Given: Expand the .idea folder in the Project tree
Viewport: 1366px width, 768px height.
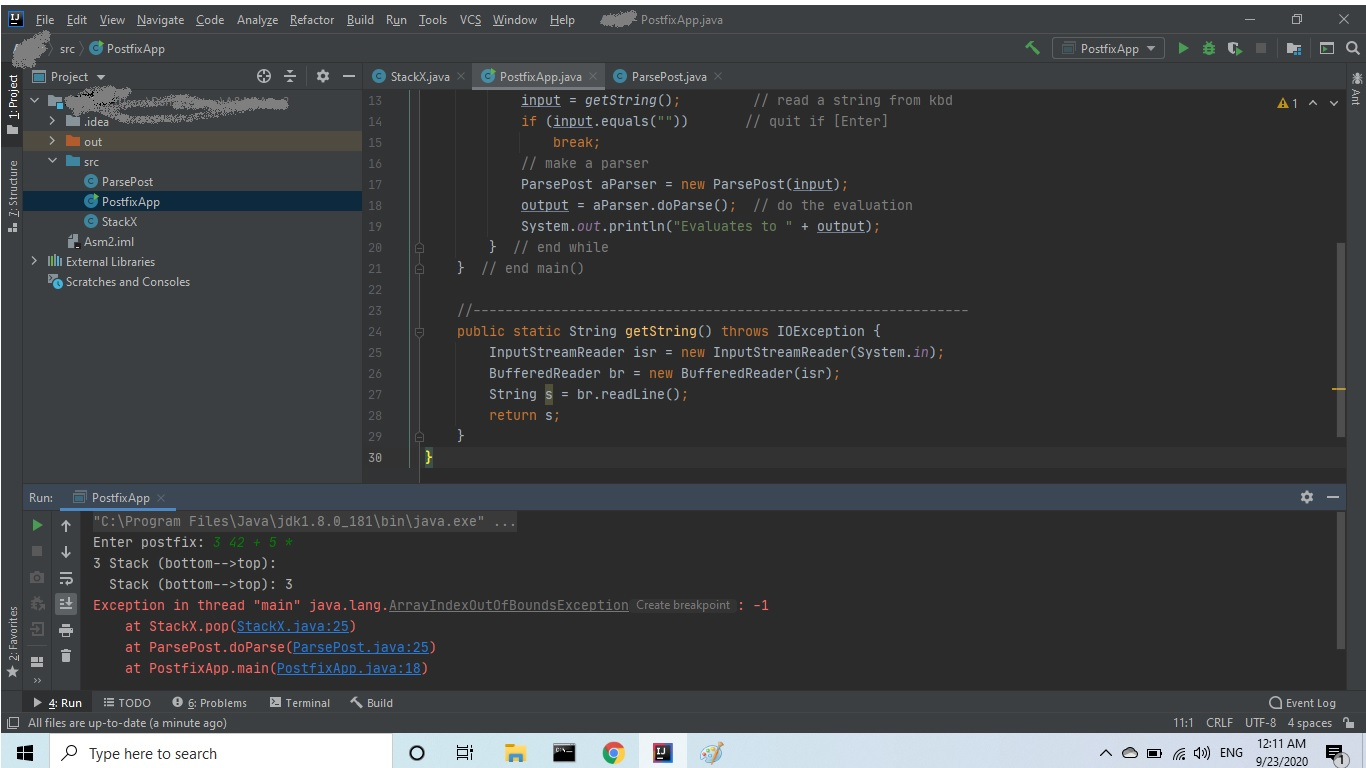Looking at the screenshot, I should tap(52, 121).
